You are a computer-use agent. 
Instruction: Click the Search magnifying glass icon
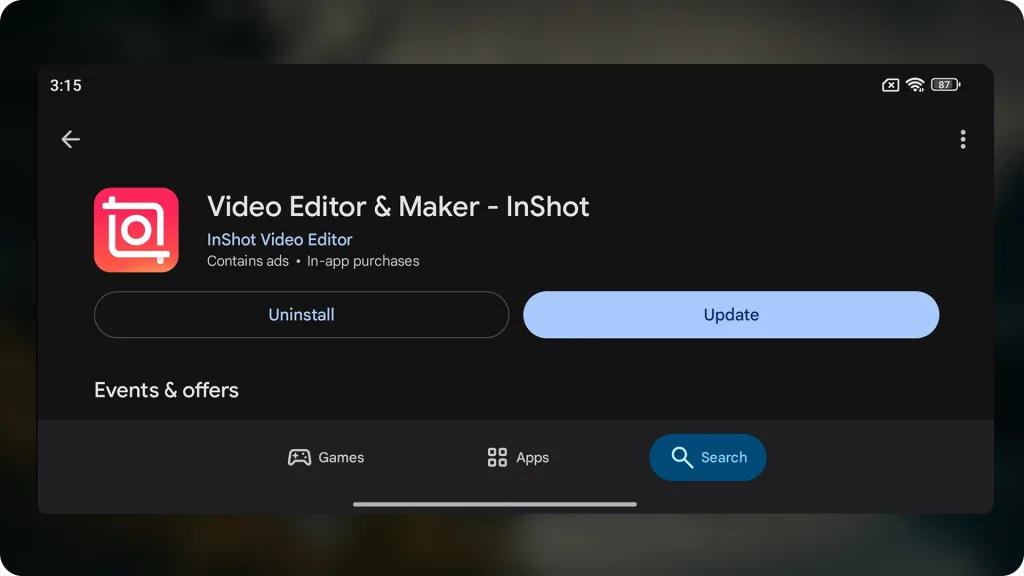coord(682,458)
